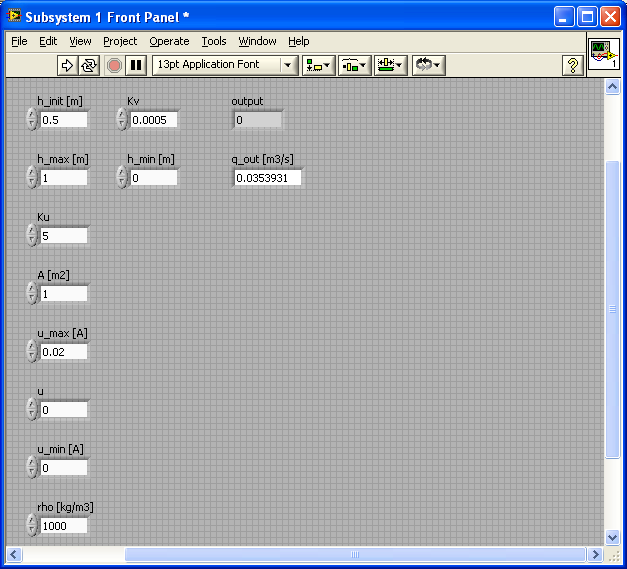Click the Pause button in toolbar
The width and height of the screenshot is (627, 569).
pyautogui.click(x=136, y=65)
